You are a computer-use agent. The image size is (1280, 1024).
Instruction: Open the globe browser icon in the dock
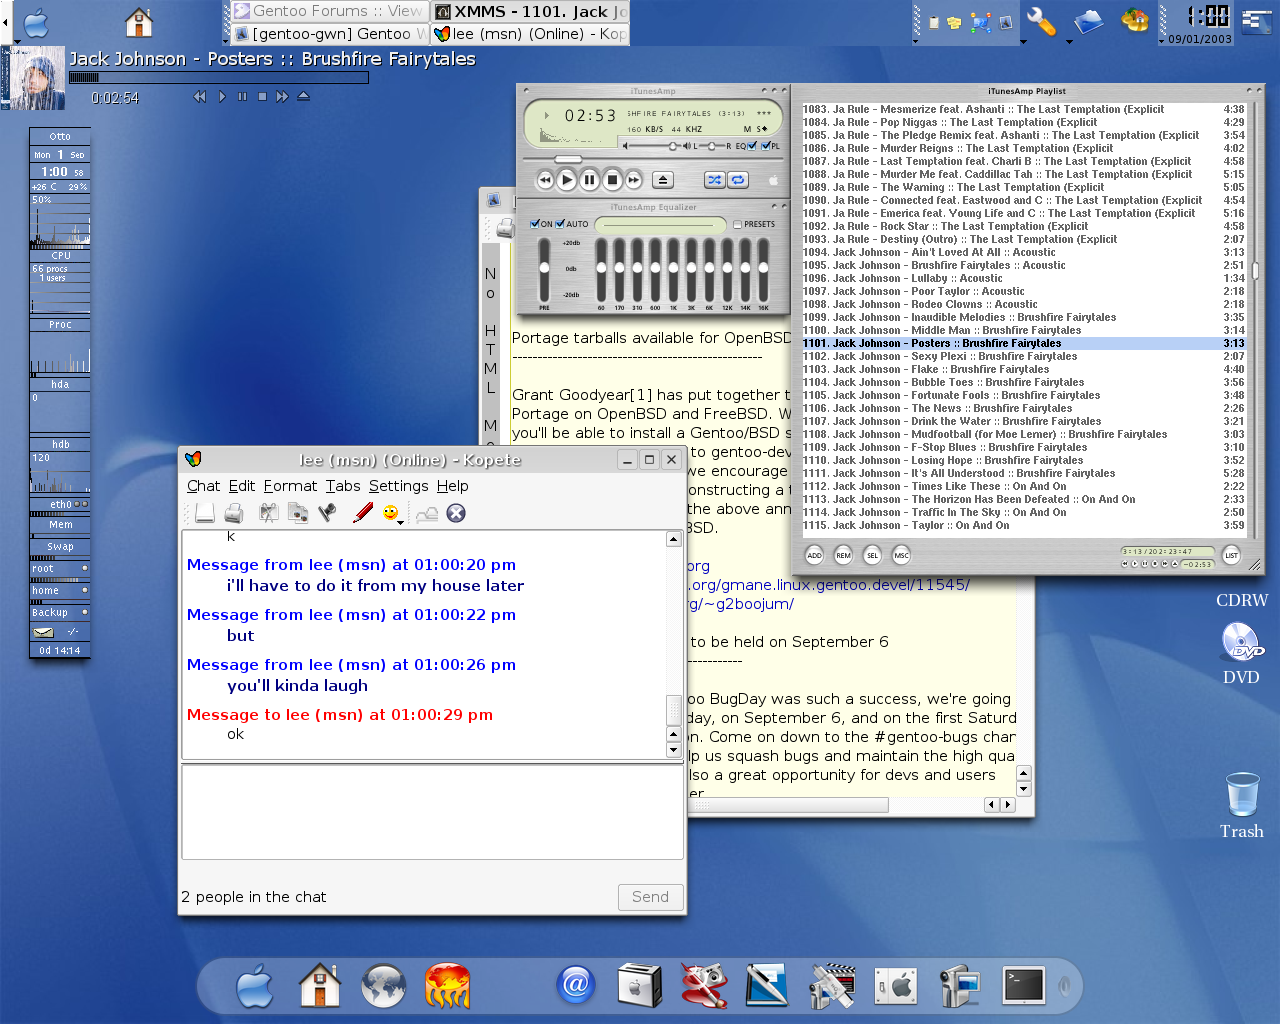click(x=383, y=986)
